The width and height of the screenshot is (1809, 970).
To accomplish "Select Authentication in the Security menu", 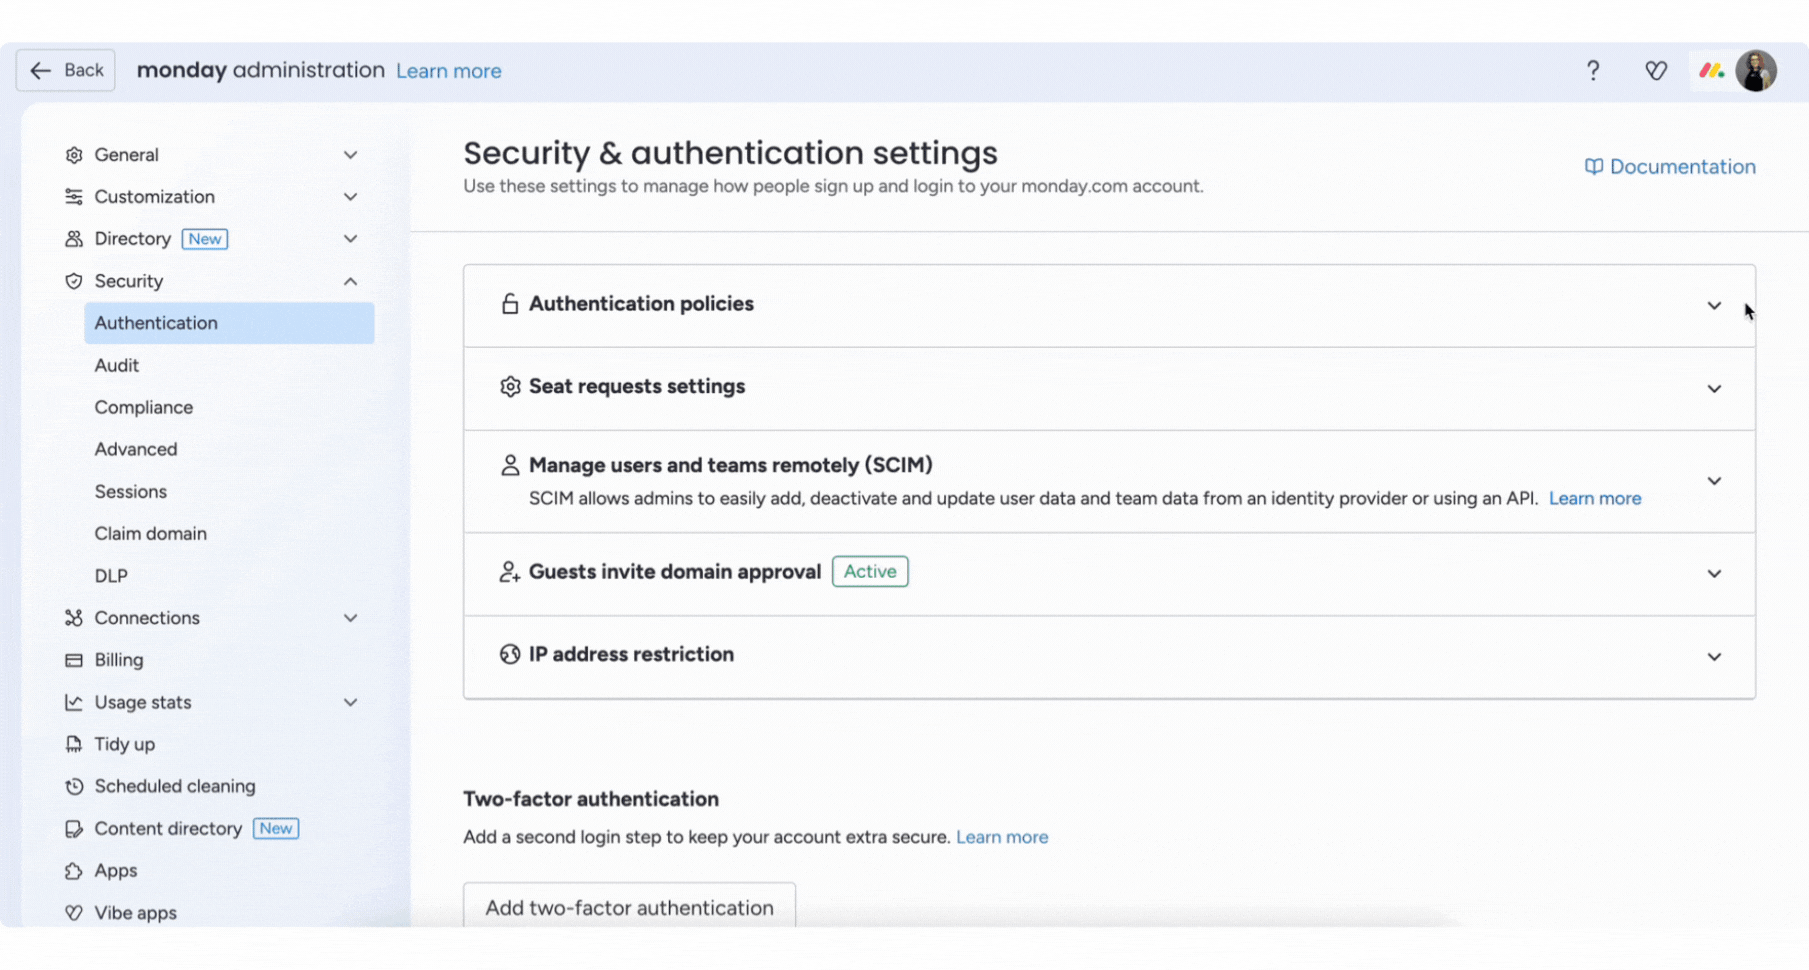I will click(229, 323).
